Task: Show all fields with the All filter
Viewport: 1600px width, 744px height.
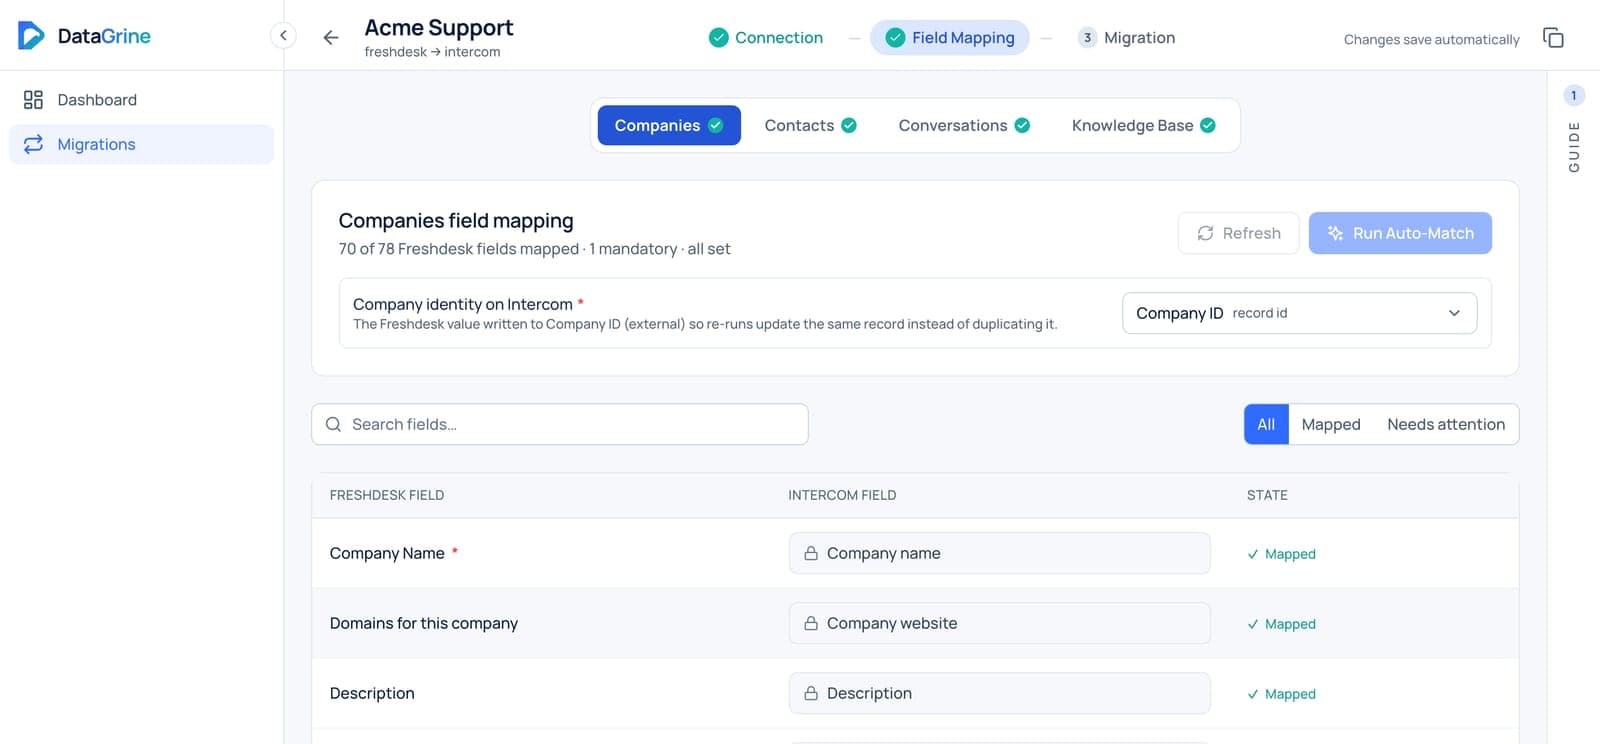Action: pyautogui.click(x=1266, y=424)
